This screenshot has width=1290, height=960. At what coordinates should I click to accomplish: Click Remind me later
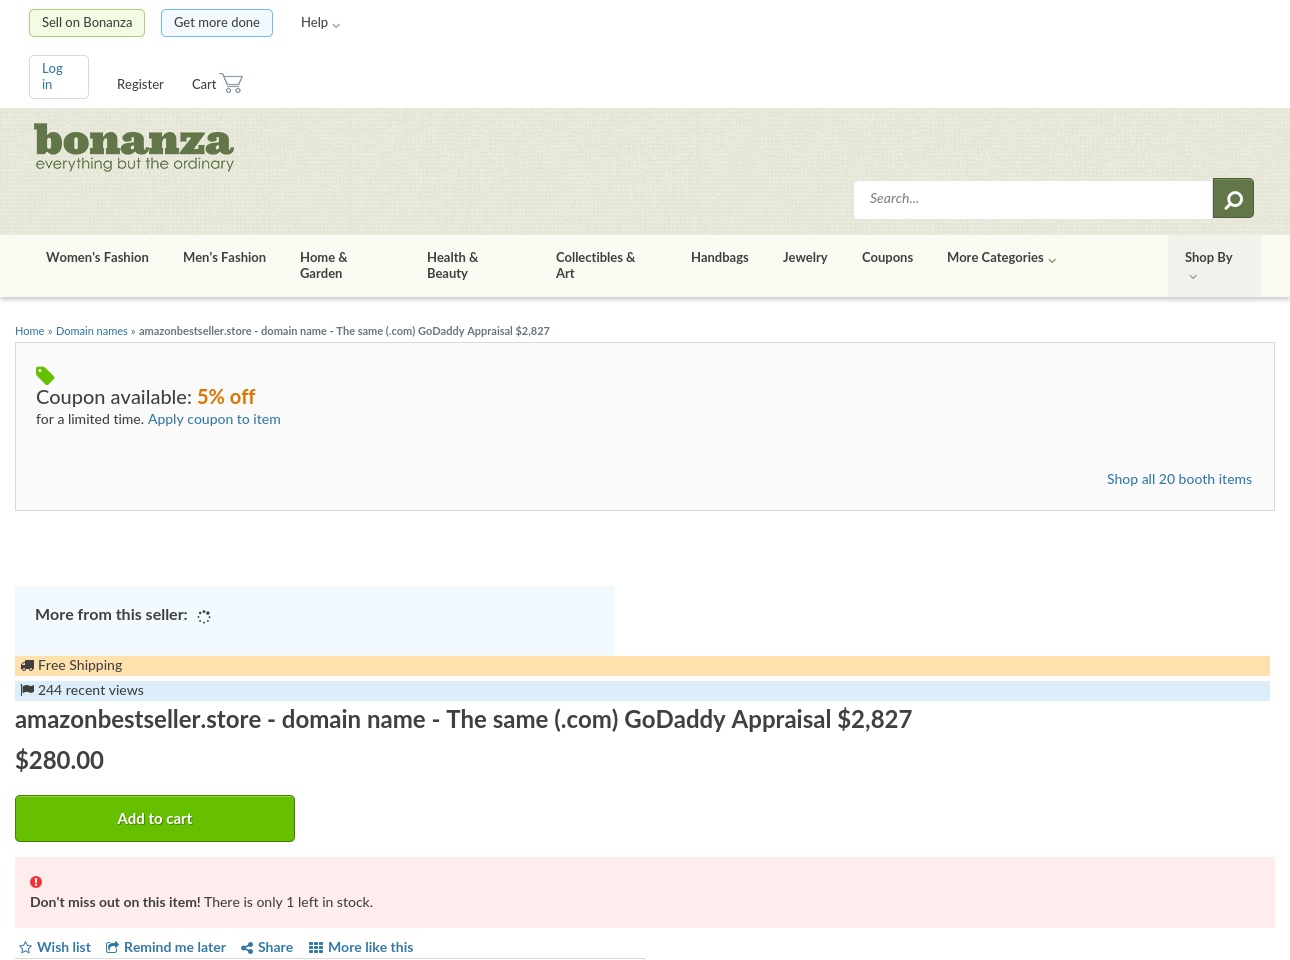(166, 947)
